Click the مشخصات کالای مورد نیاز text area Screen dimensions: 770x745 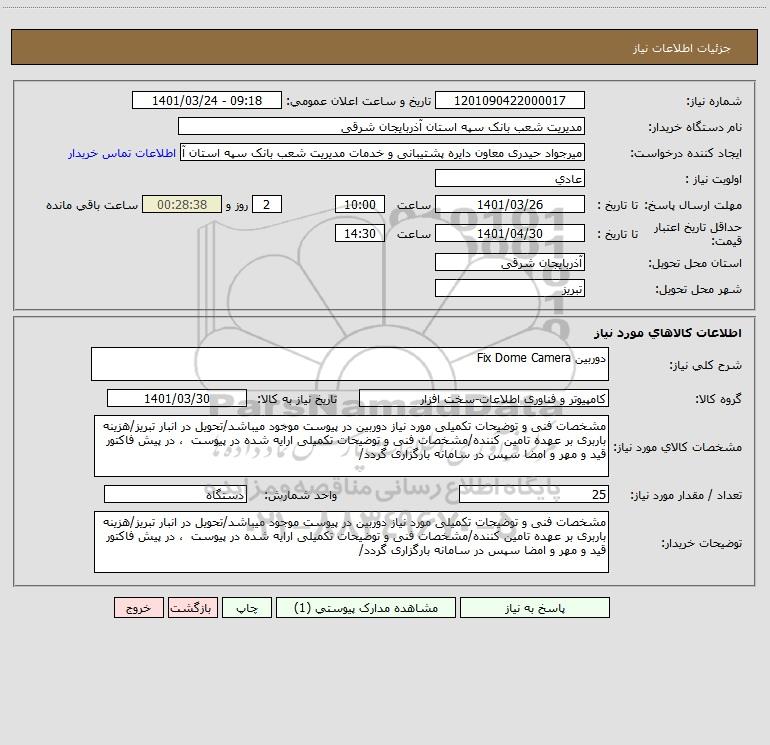pos(351,446)
